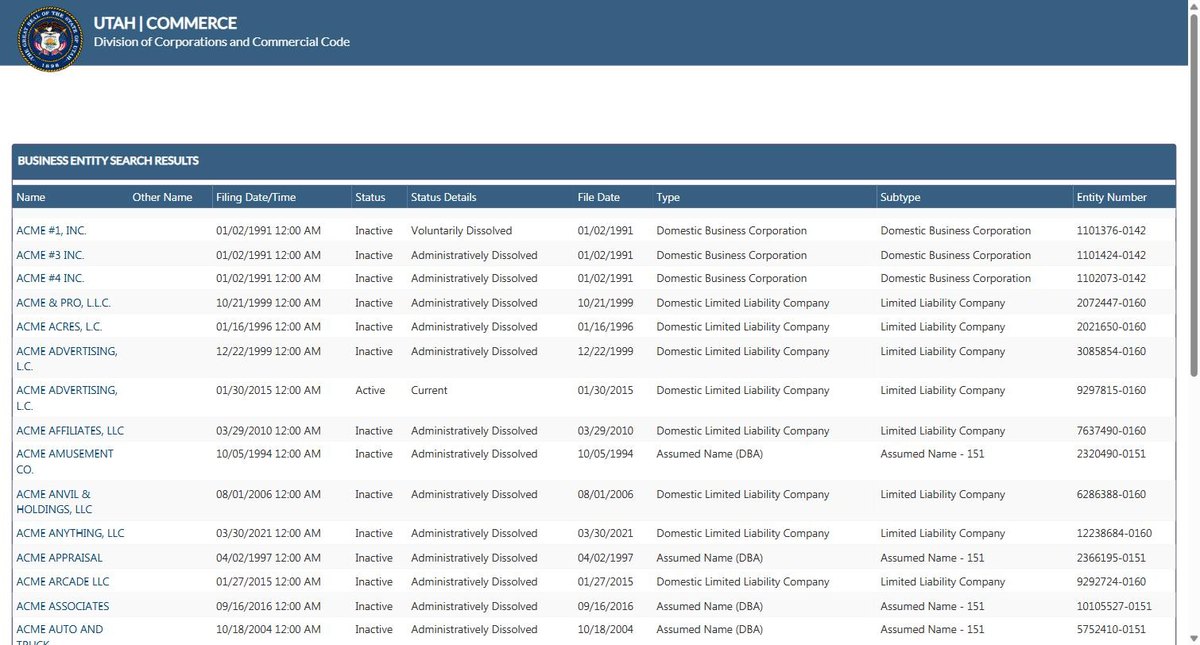Open the ACME ANVIL & HOLDINGS, LLC link
1200x645 pixels.
(x=54, y=502)
